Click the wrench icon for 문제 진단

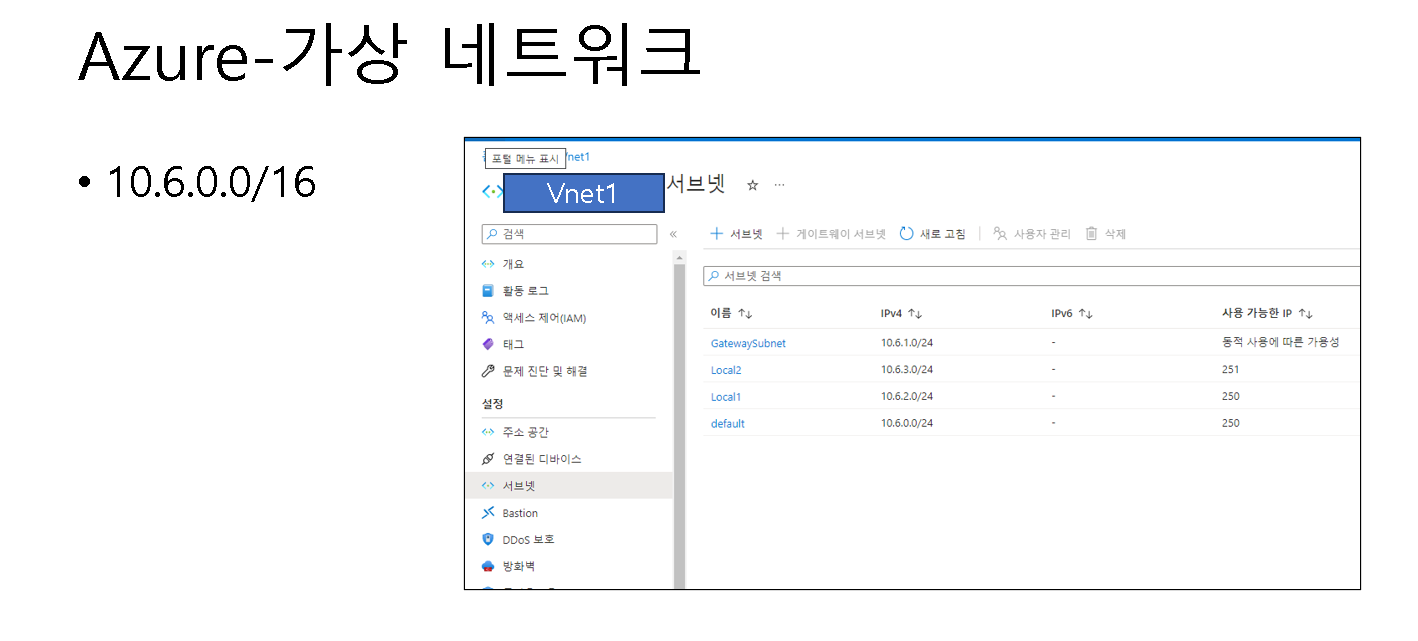[x=488, y=371]
